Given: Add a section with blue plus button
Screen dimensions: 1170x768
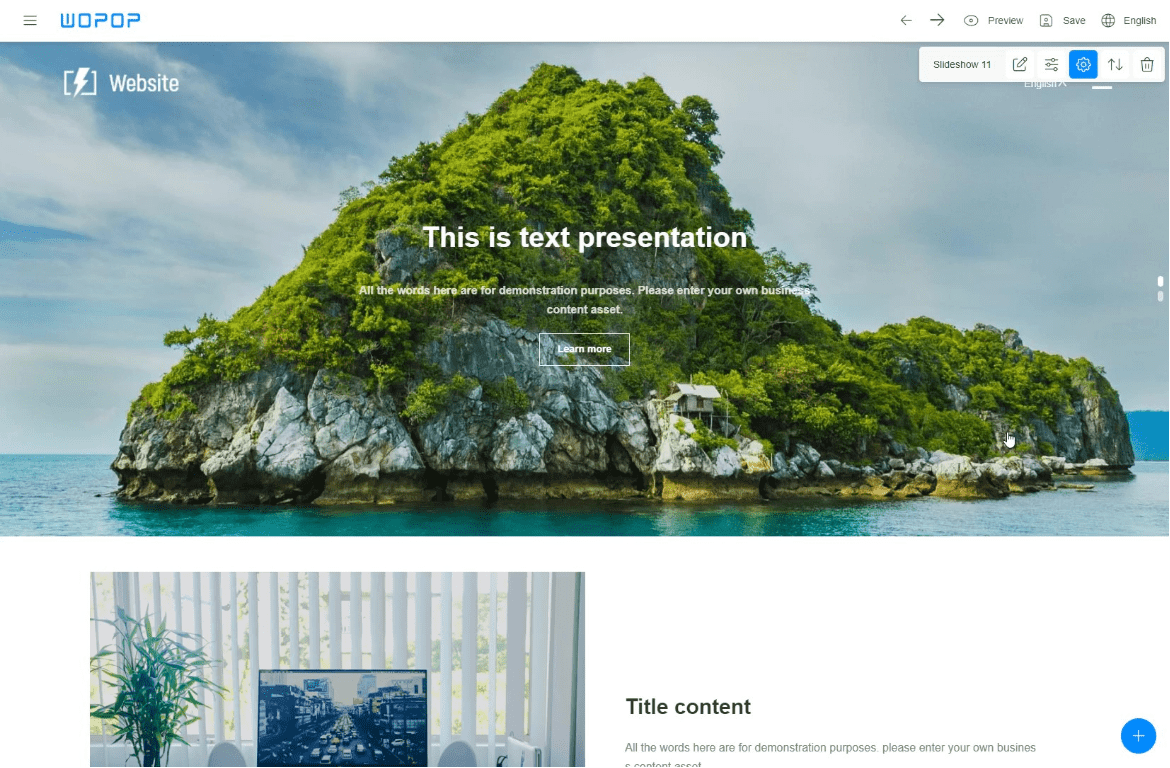Looking at the screenshot, I should [x=1138, y=736].
